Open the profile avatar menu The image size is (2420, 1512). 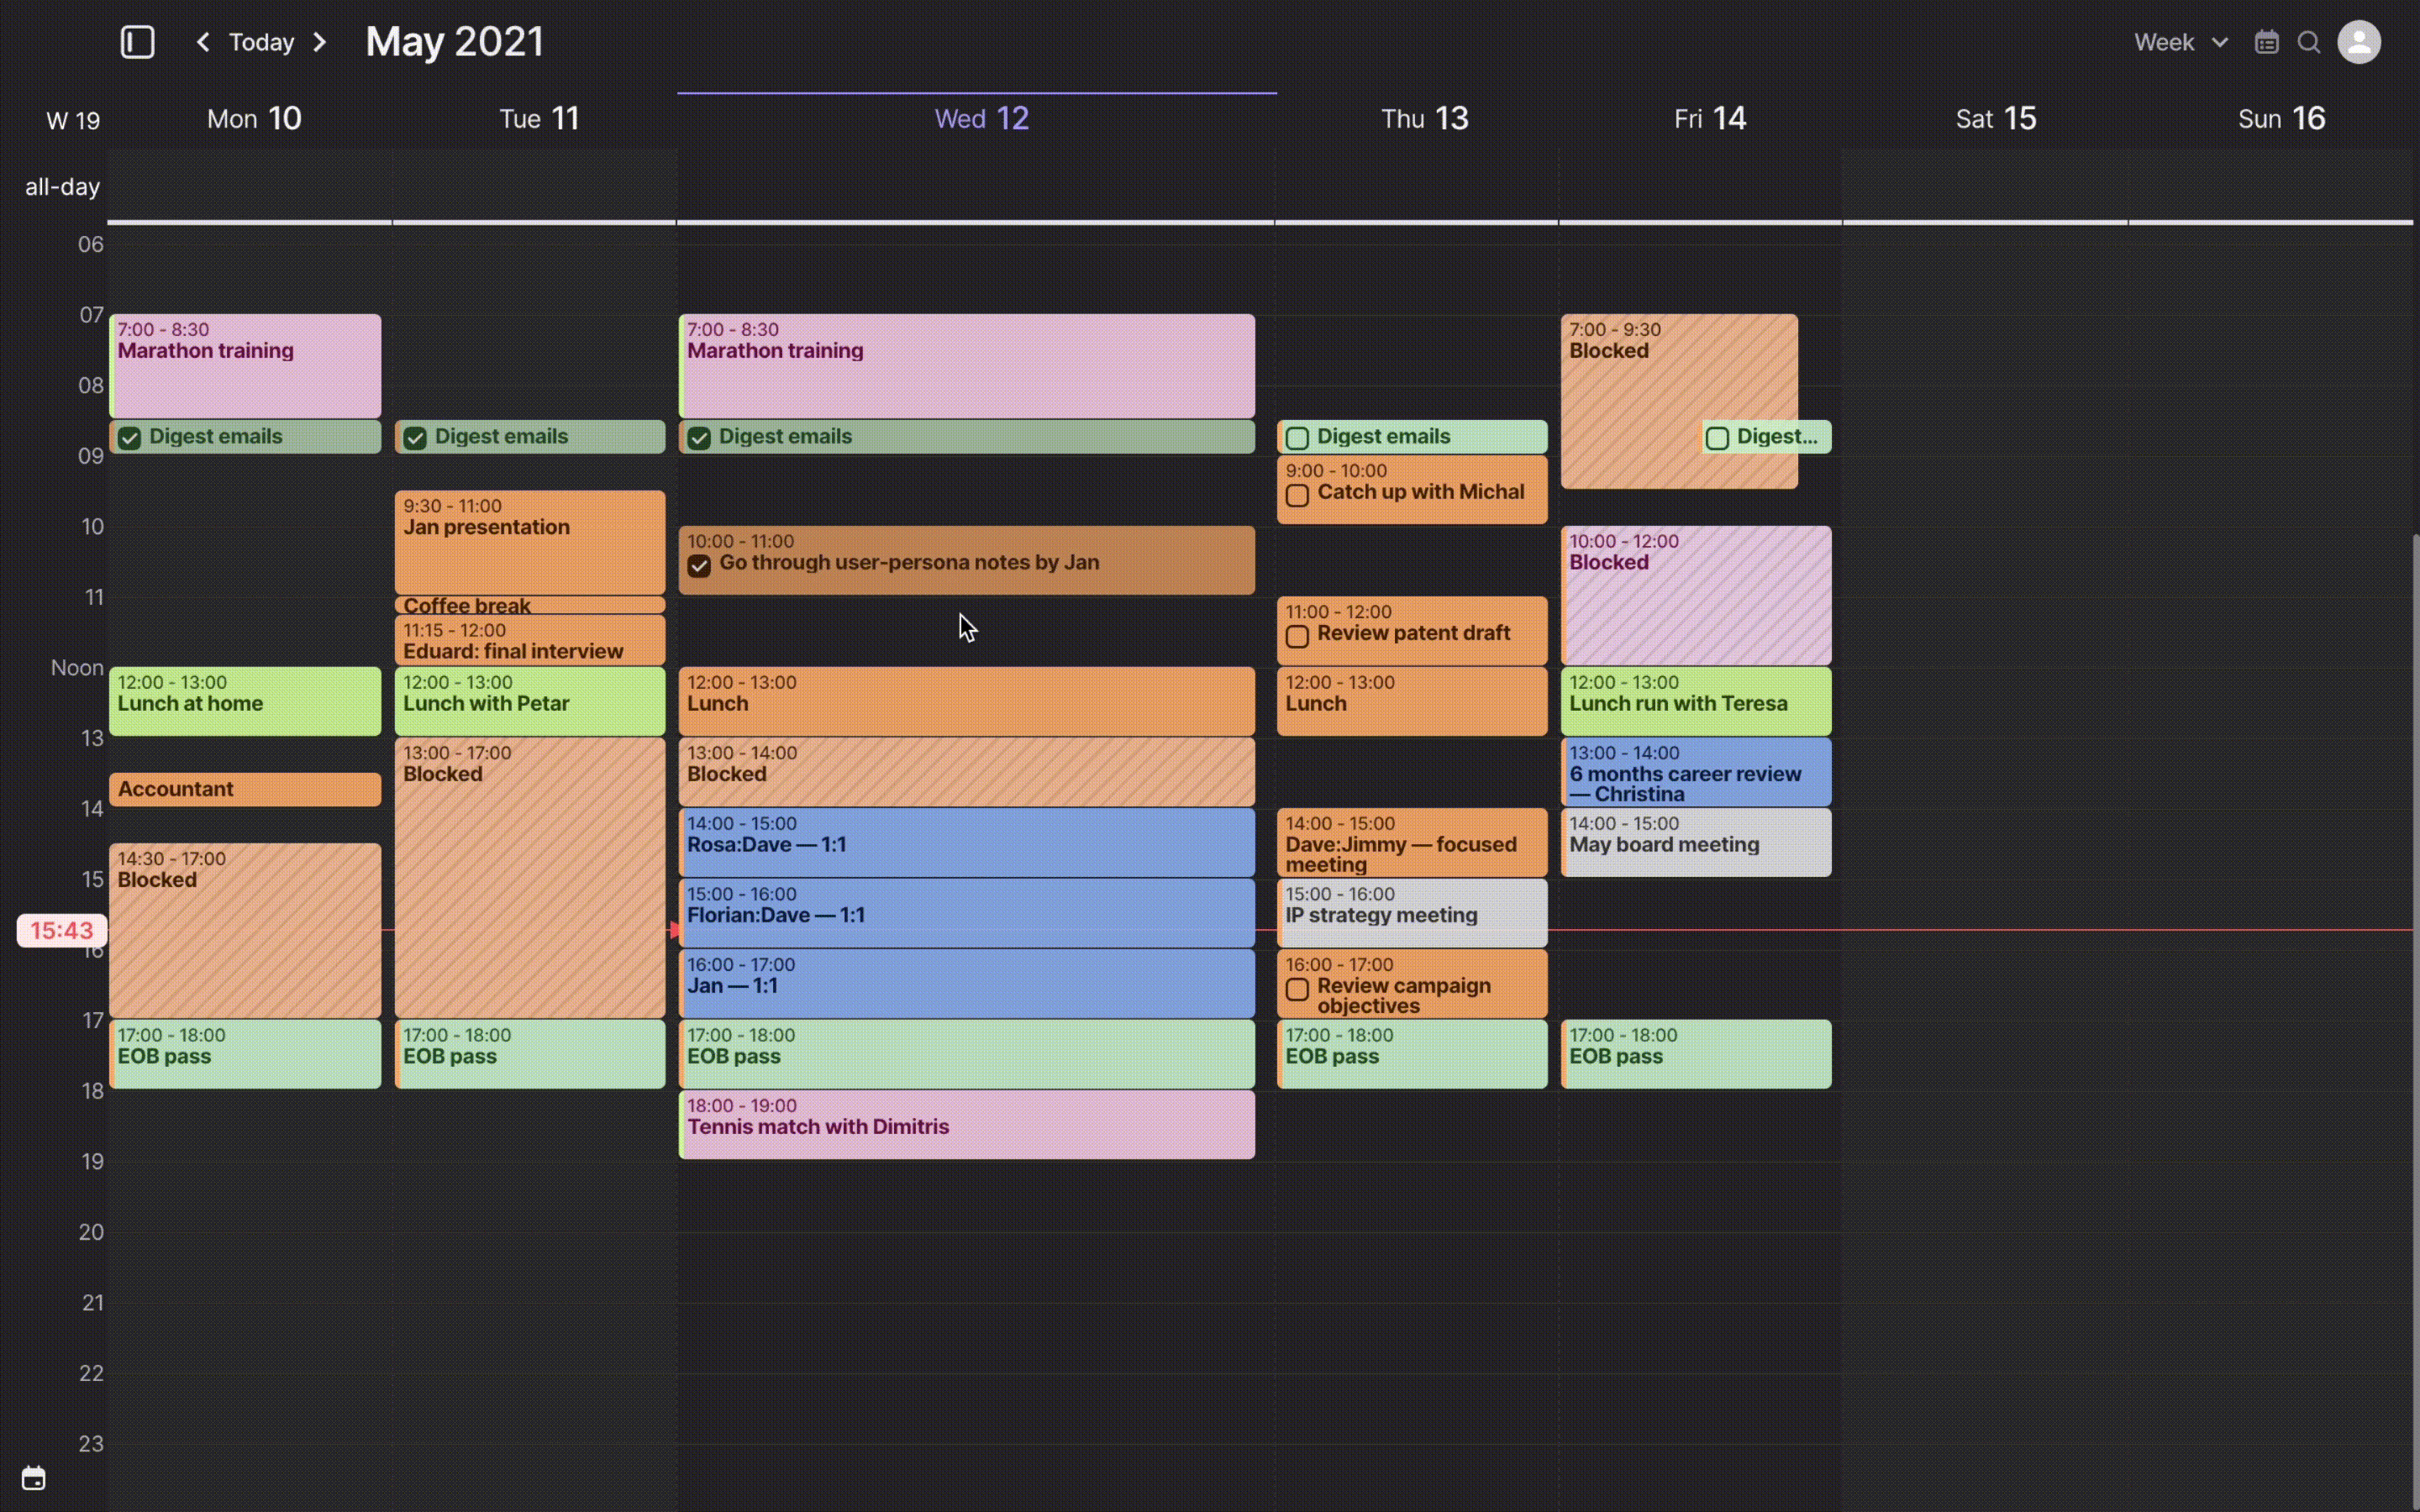click(2360, 42)
